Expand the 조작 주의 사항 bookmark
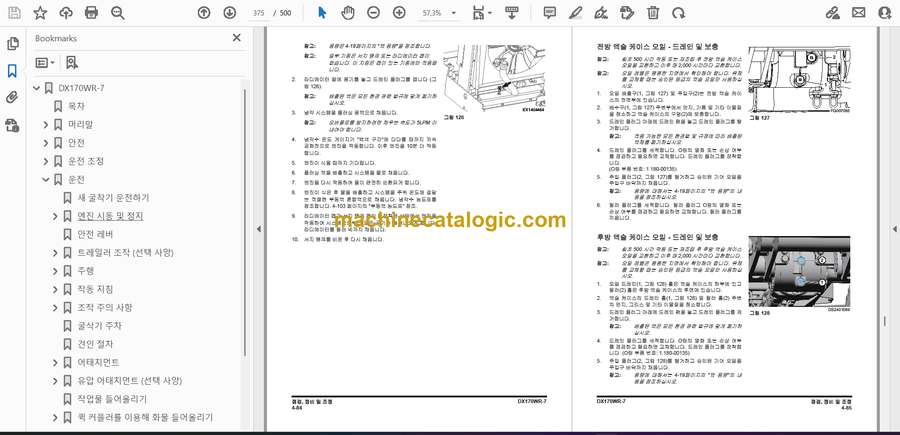 (55, 308)
